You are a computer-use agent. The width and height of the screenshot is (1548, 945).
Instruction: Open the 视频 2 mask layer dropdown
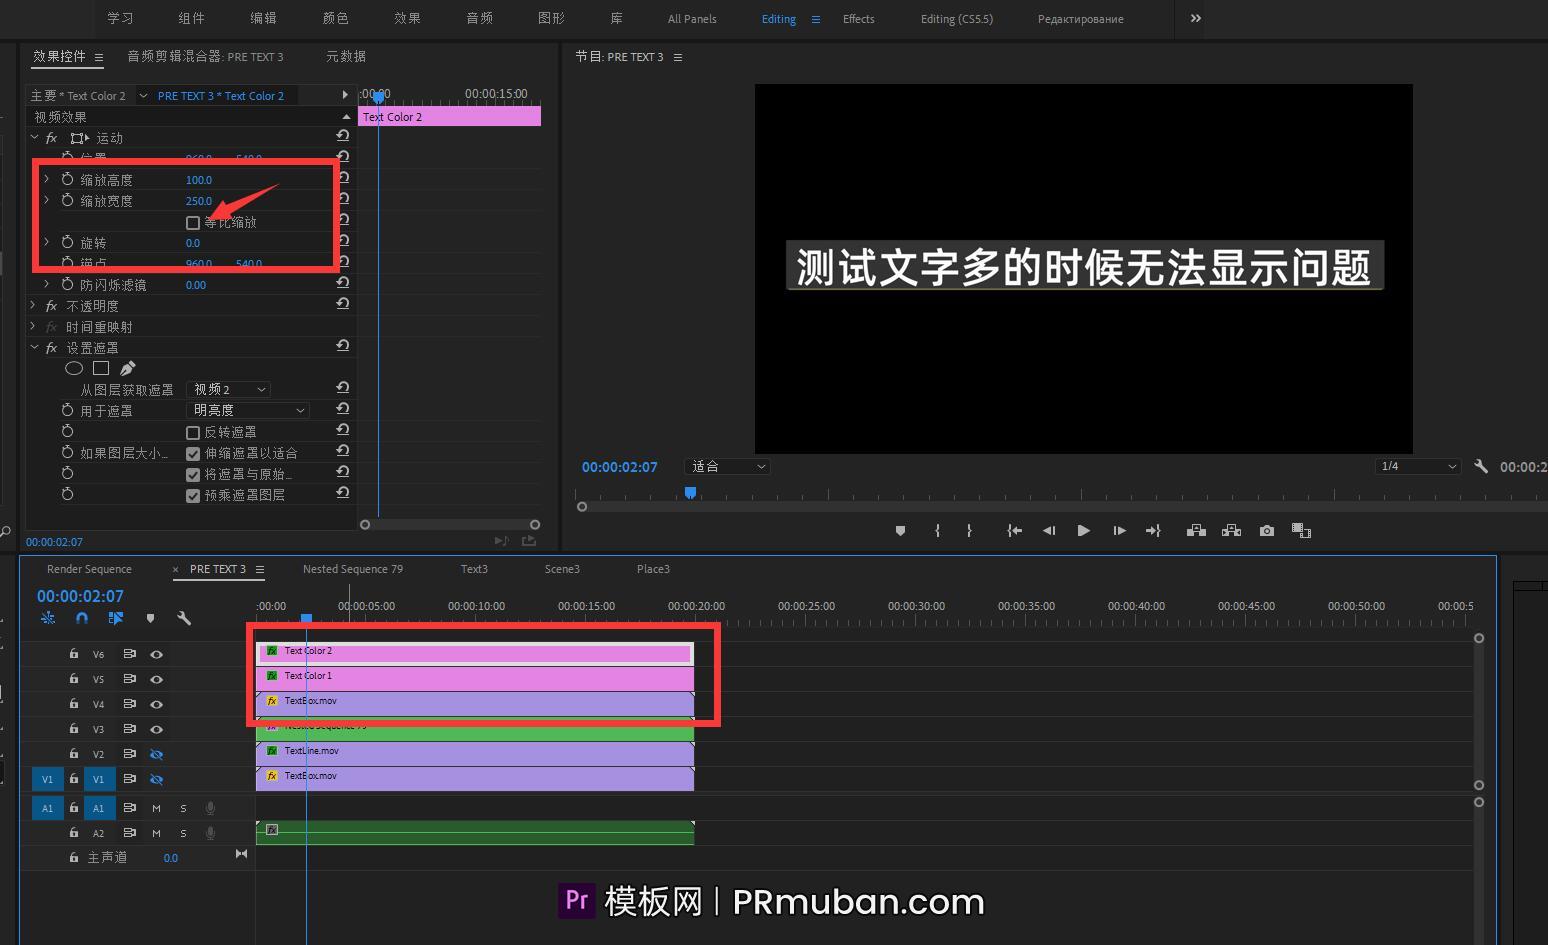click(x=228, y=389)
